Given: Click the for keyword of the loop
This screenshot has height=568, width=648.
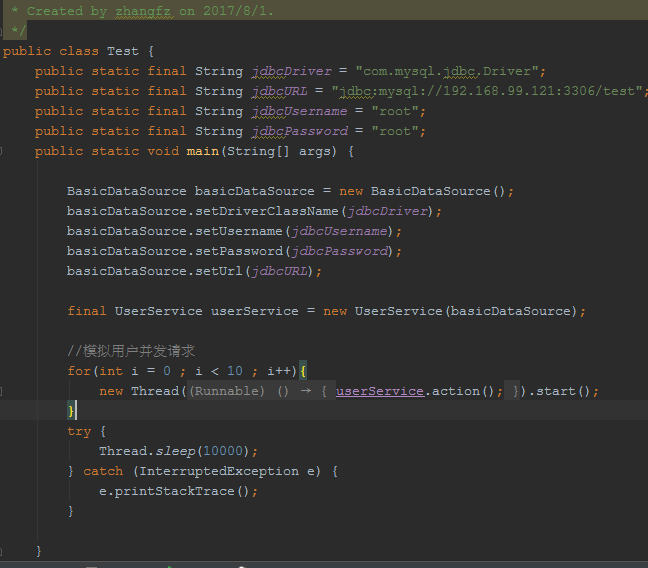Looking at the screenshot, I should click(79, 371).
